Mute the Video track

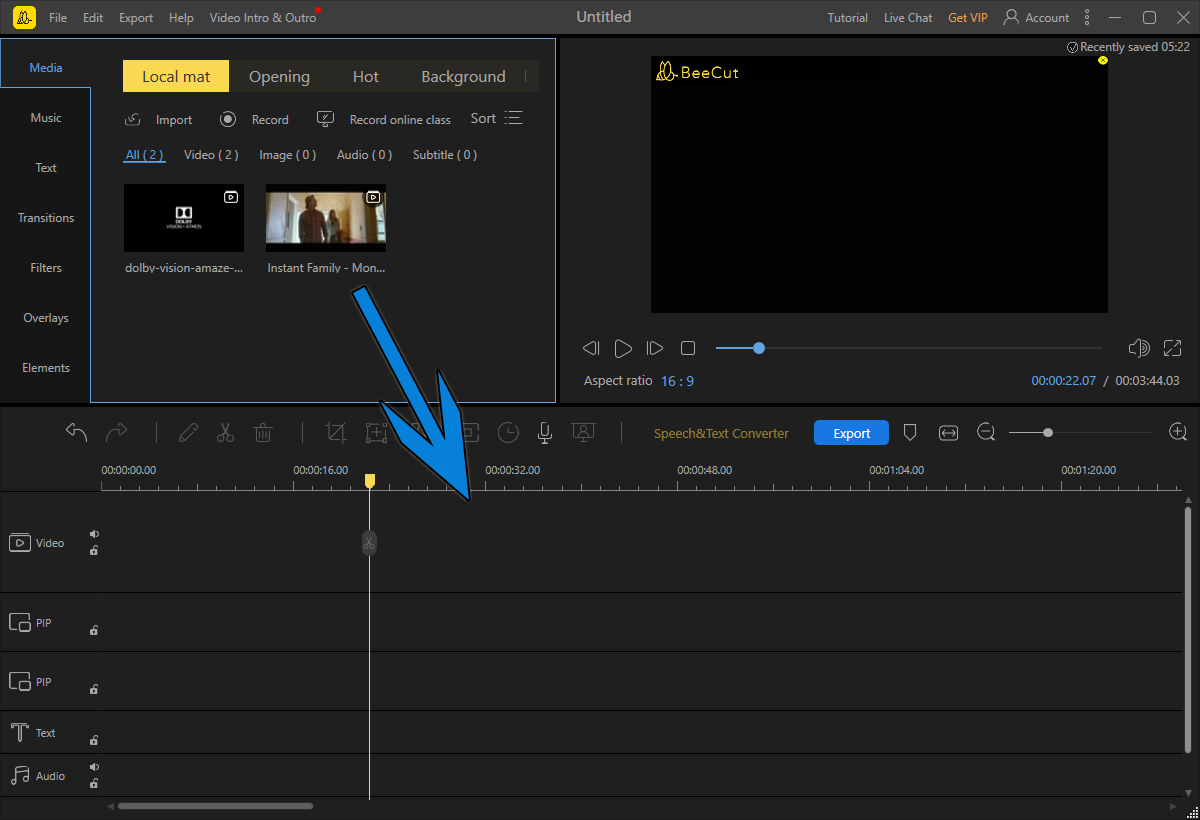coord(94,534)
